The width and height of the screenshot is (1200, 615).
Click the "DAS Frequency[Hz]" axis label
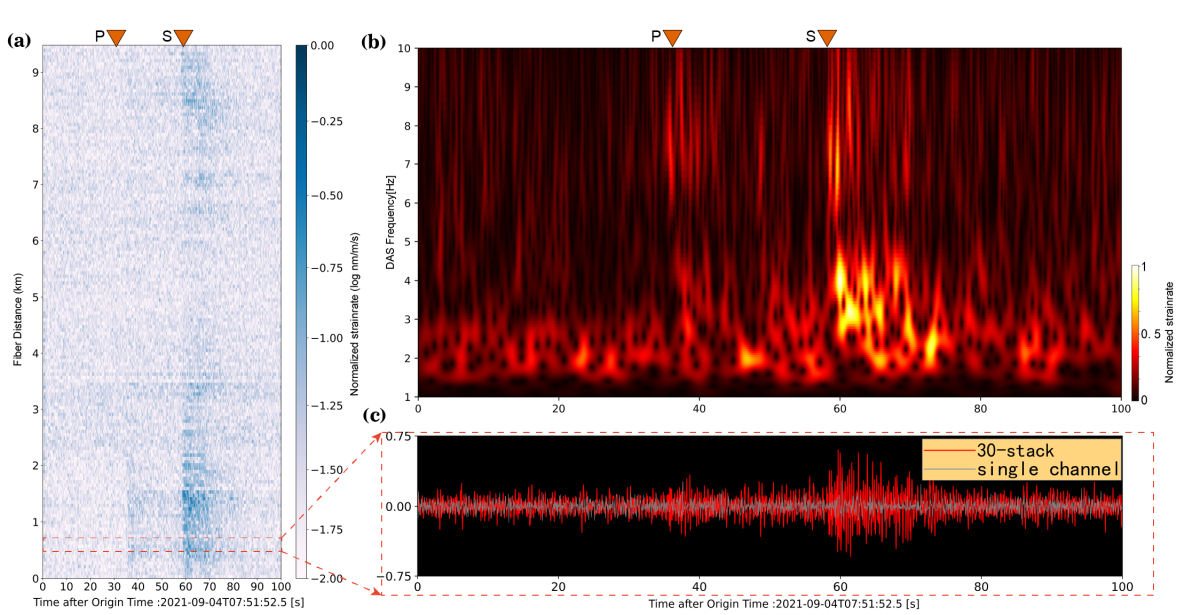(x=391, y=222)
